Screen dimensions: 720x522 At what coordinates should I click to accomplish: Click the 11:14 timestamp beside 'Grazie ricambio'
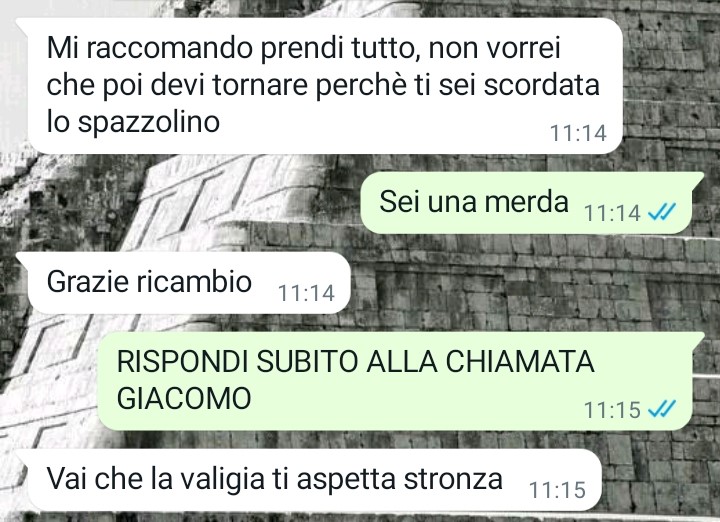[306, 293]
